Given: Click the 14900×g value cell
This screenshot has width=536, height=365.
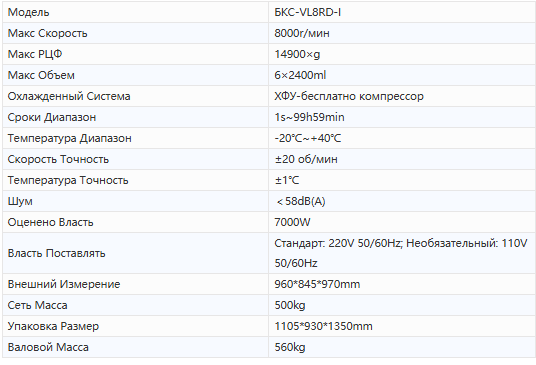Looking at the screenshot, I should pos(402,54).
